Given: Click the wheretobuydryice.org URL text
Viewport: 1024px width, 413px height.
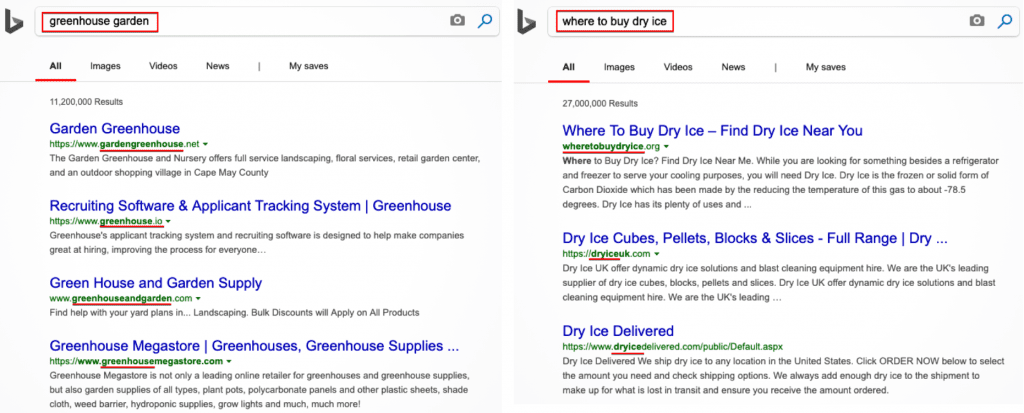Looking at the screenshot, I should (x=611, y=146).
